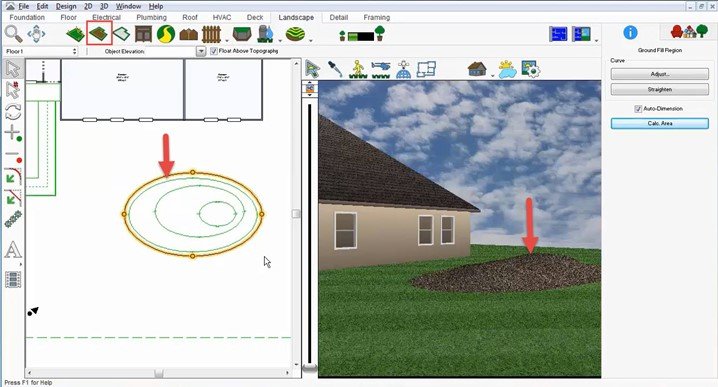
Task: Select the yellow winding Path tool
Action: point(166,34)
